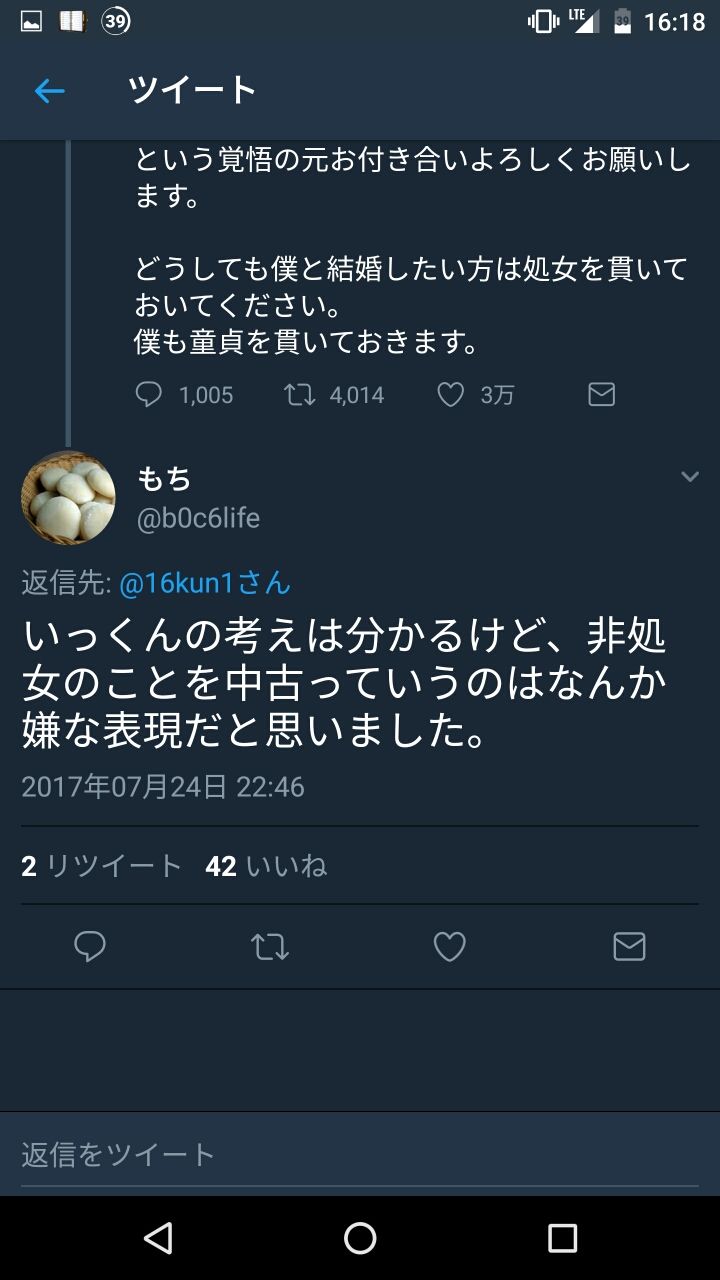720x1280 pixels.
Task: Tap the もち display name
Action: 165,479
